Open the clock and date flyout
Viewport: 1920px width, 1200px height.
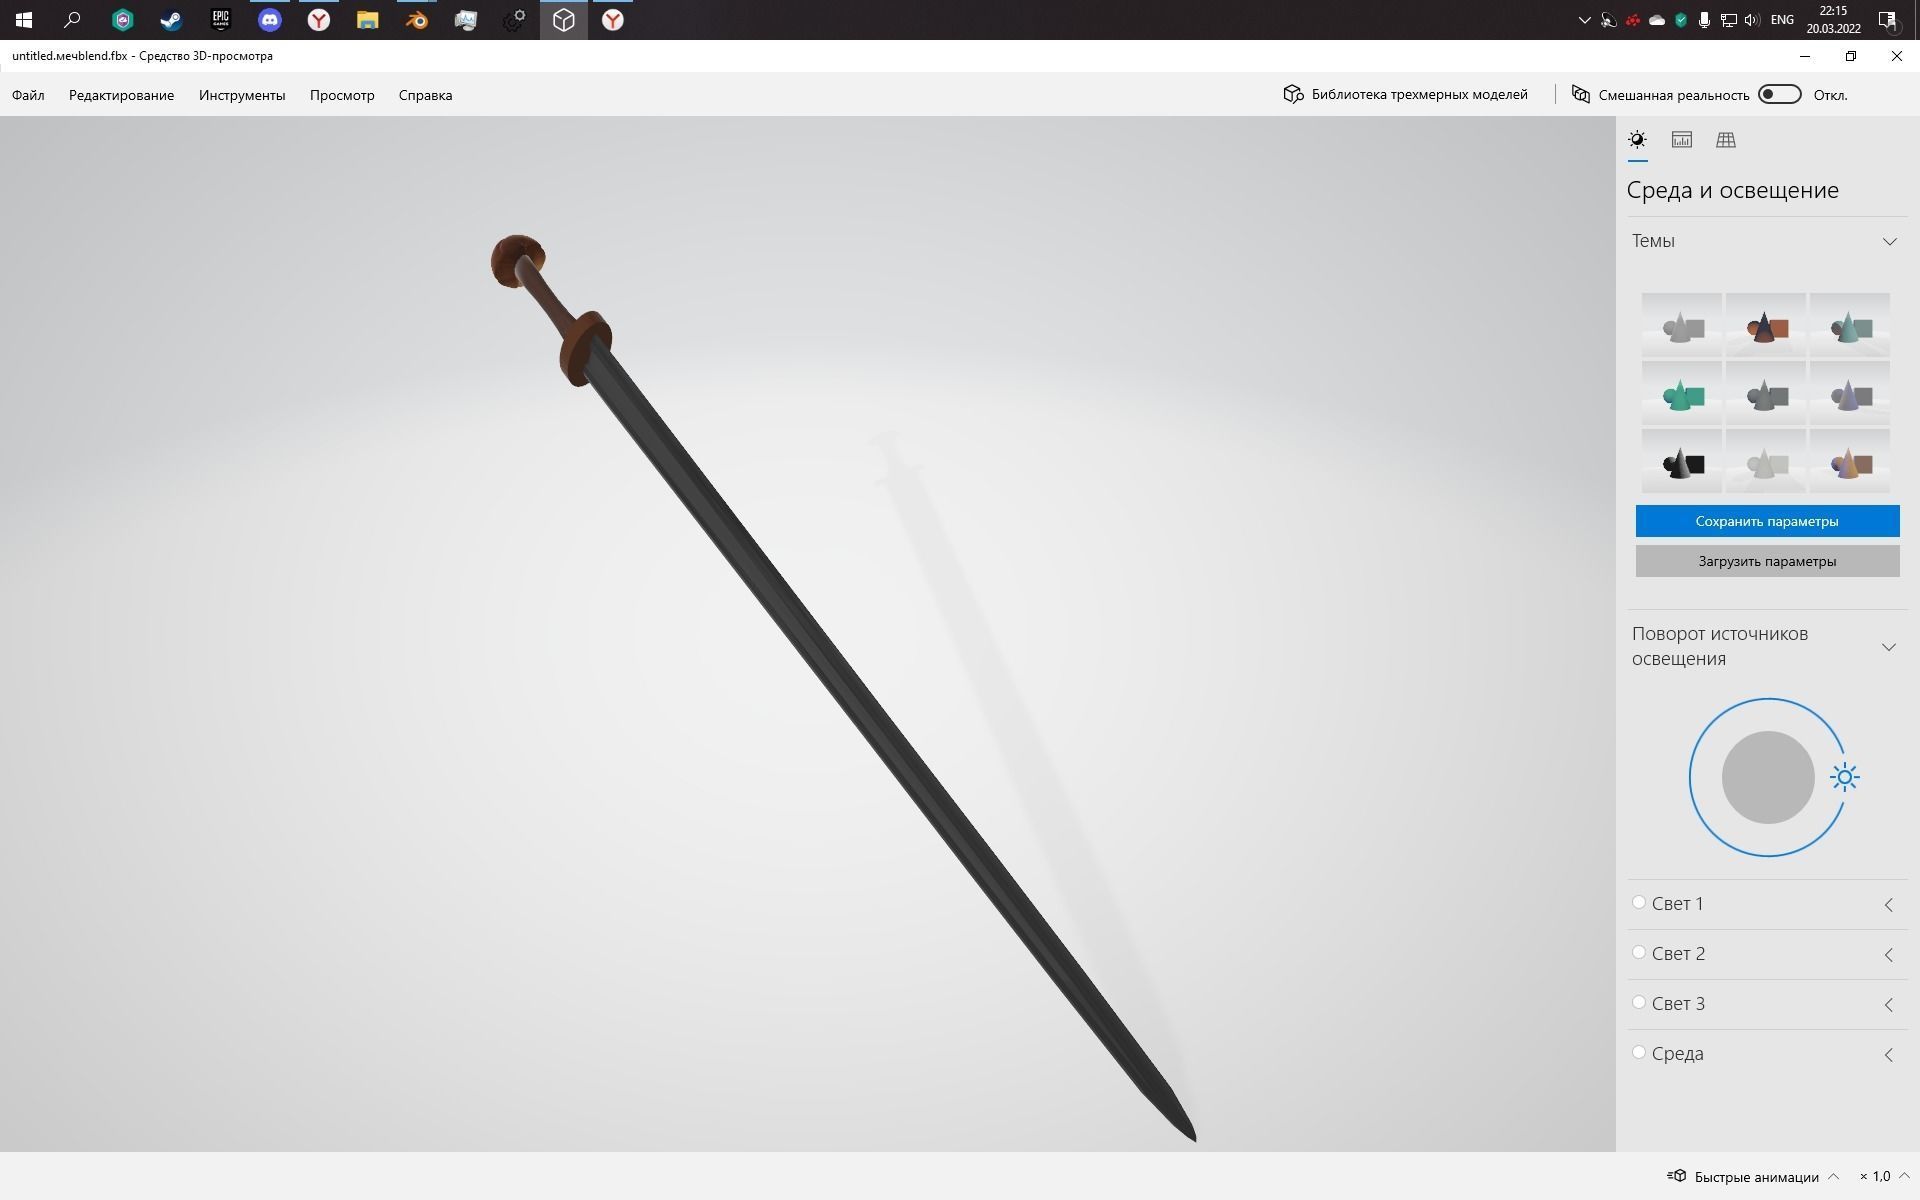coord(1833,20)
